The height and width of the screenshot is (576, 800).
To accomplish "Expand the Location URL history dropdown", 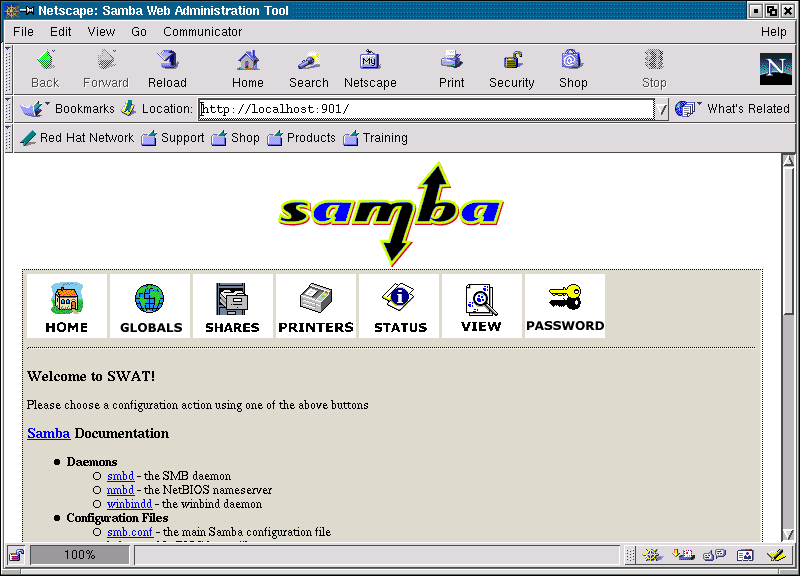I will (x=661, y=110).
